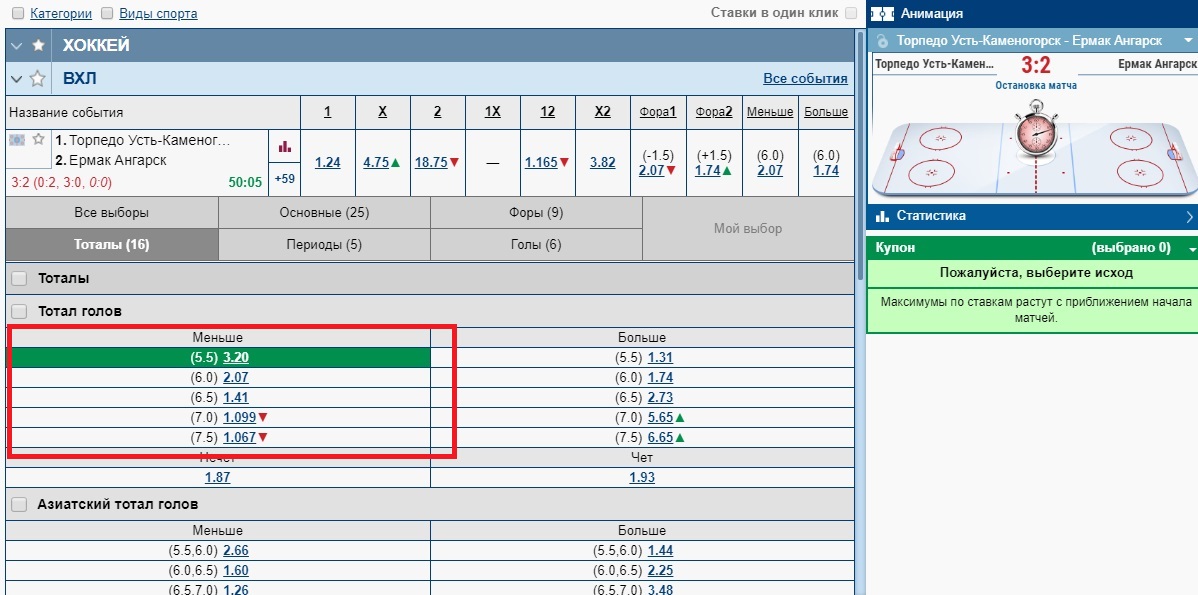Expand Статистика panel arrow
The image size is (1198, 595).
pyautogui.click(x=1189, y=217)
